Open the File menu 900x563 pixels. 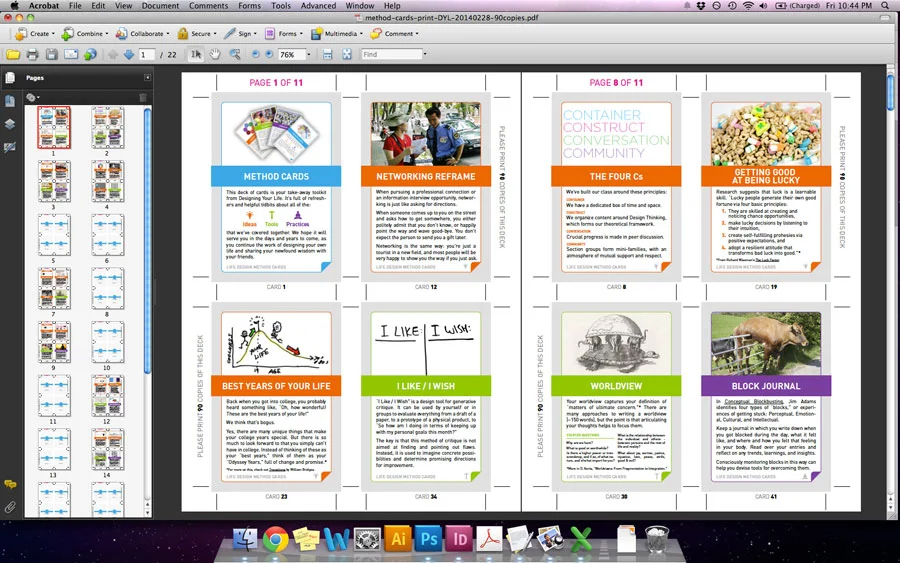click(x=75, y=6)
